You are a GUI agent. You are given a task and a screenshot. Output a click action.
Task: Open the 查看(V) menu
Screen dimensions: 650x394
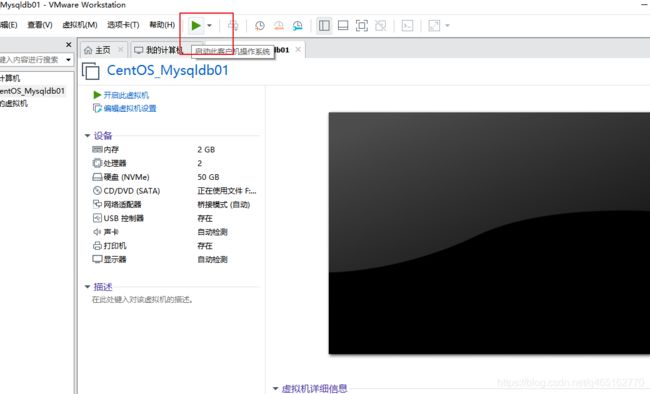(x=40, y=25)
